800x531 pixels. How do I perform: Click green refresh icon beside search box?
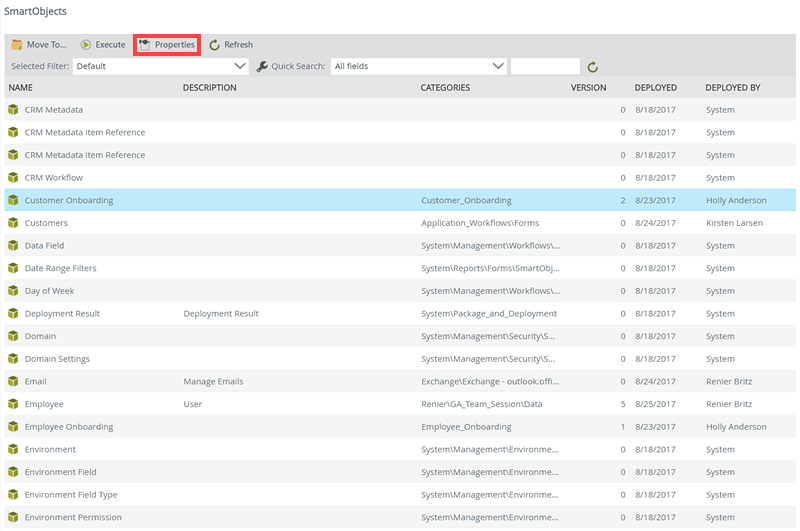tap(593, 67)
